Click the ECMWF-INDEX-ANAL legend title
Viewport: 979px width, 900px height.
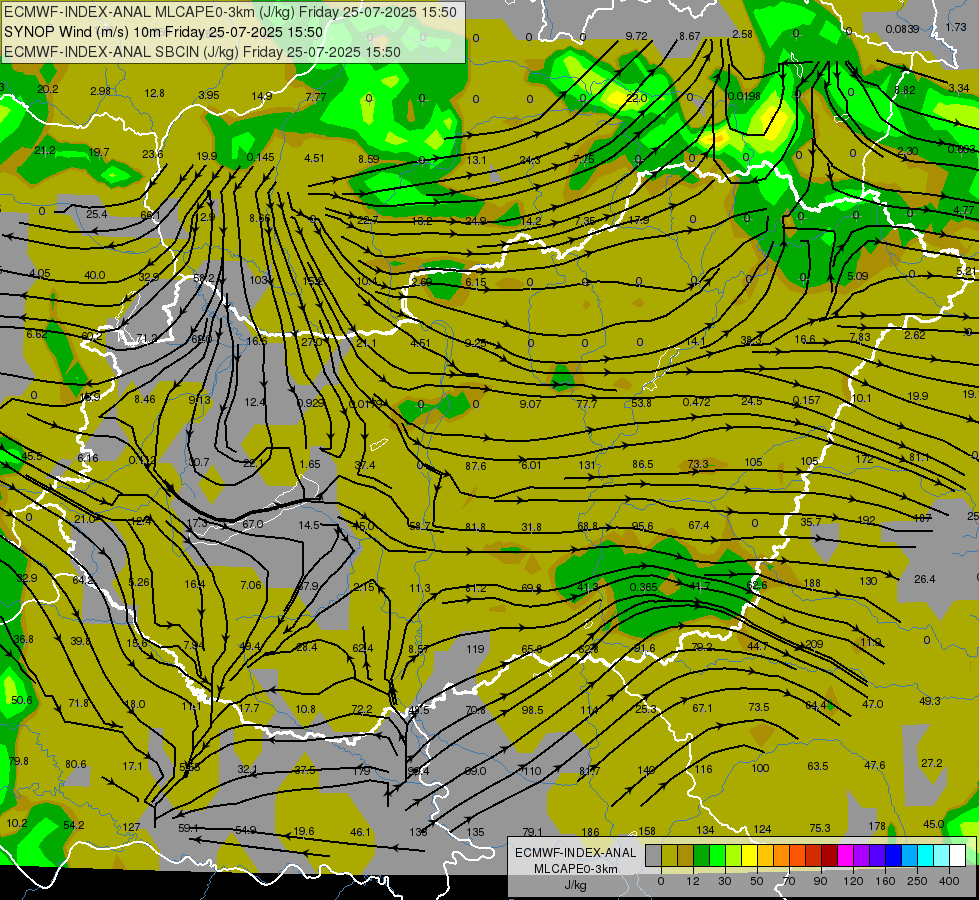[576, 853]
